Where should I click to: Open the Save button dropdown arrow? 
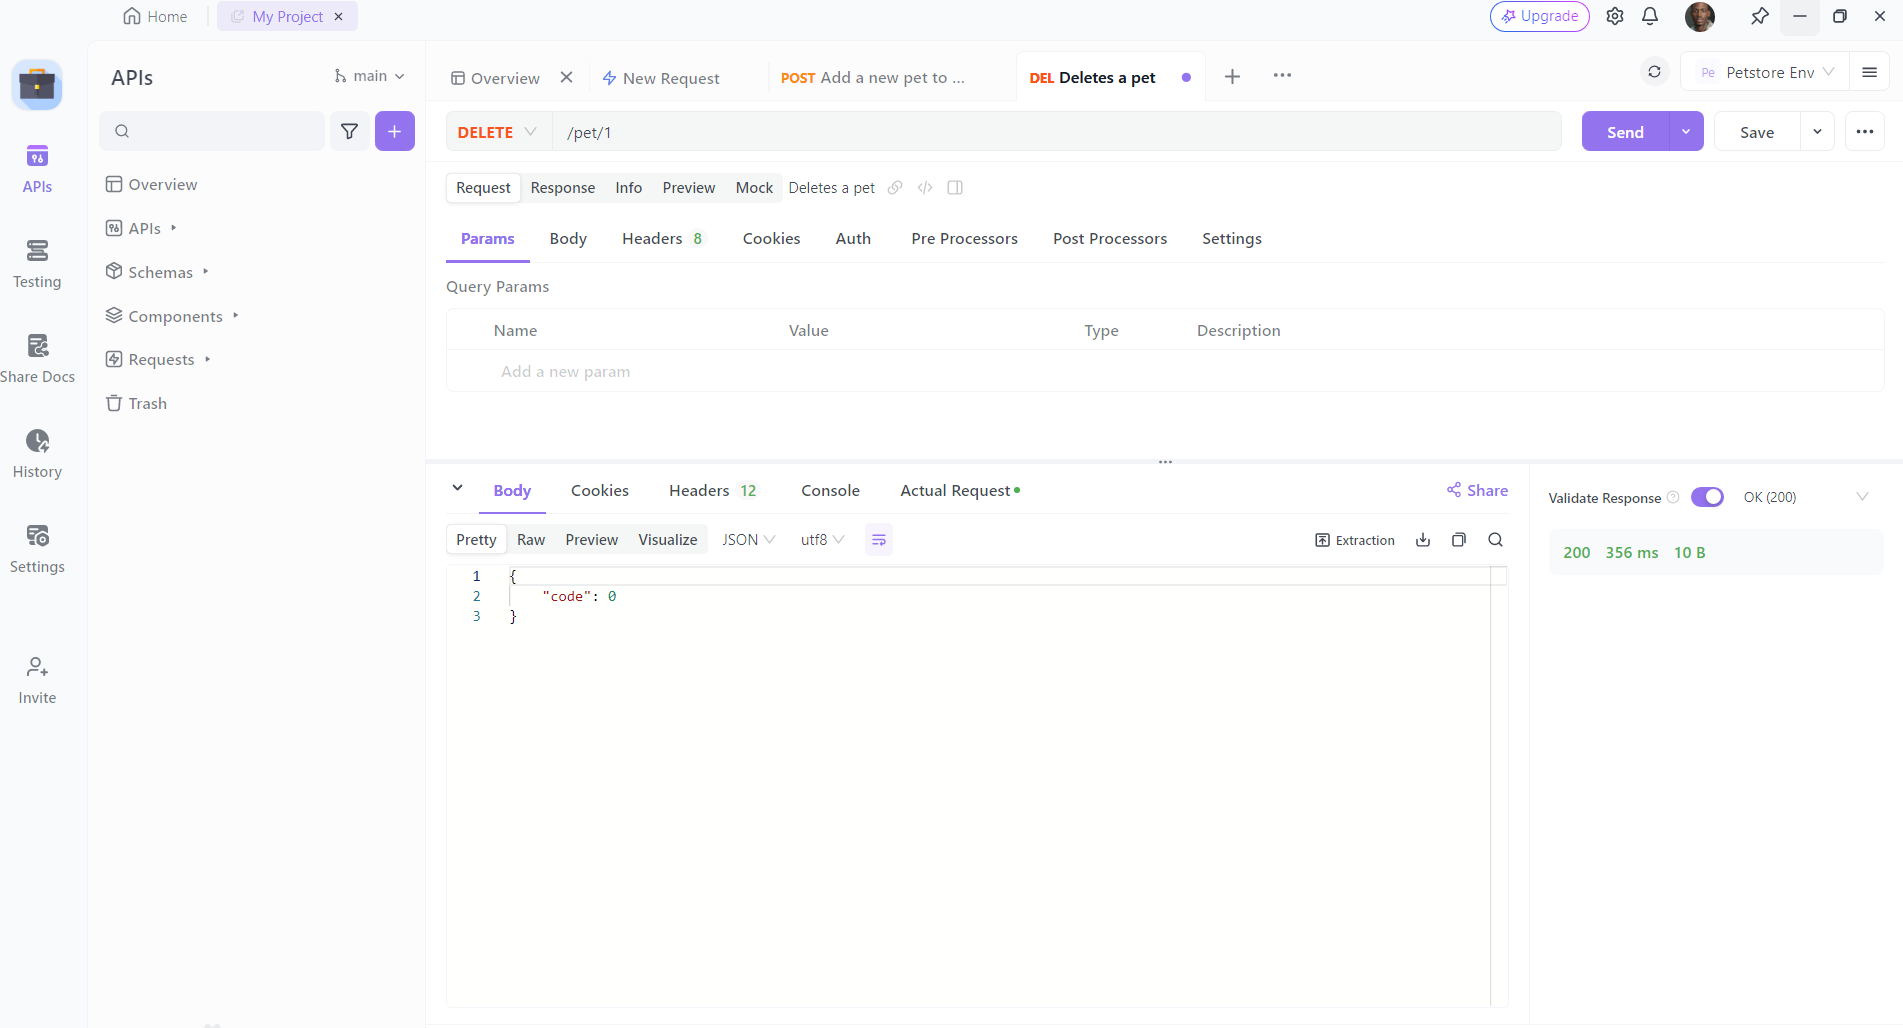point(1817,131)
